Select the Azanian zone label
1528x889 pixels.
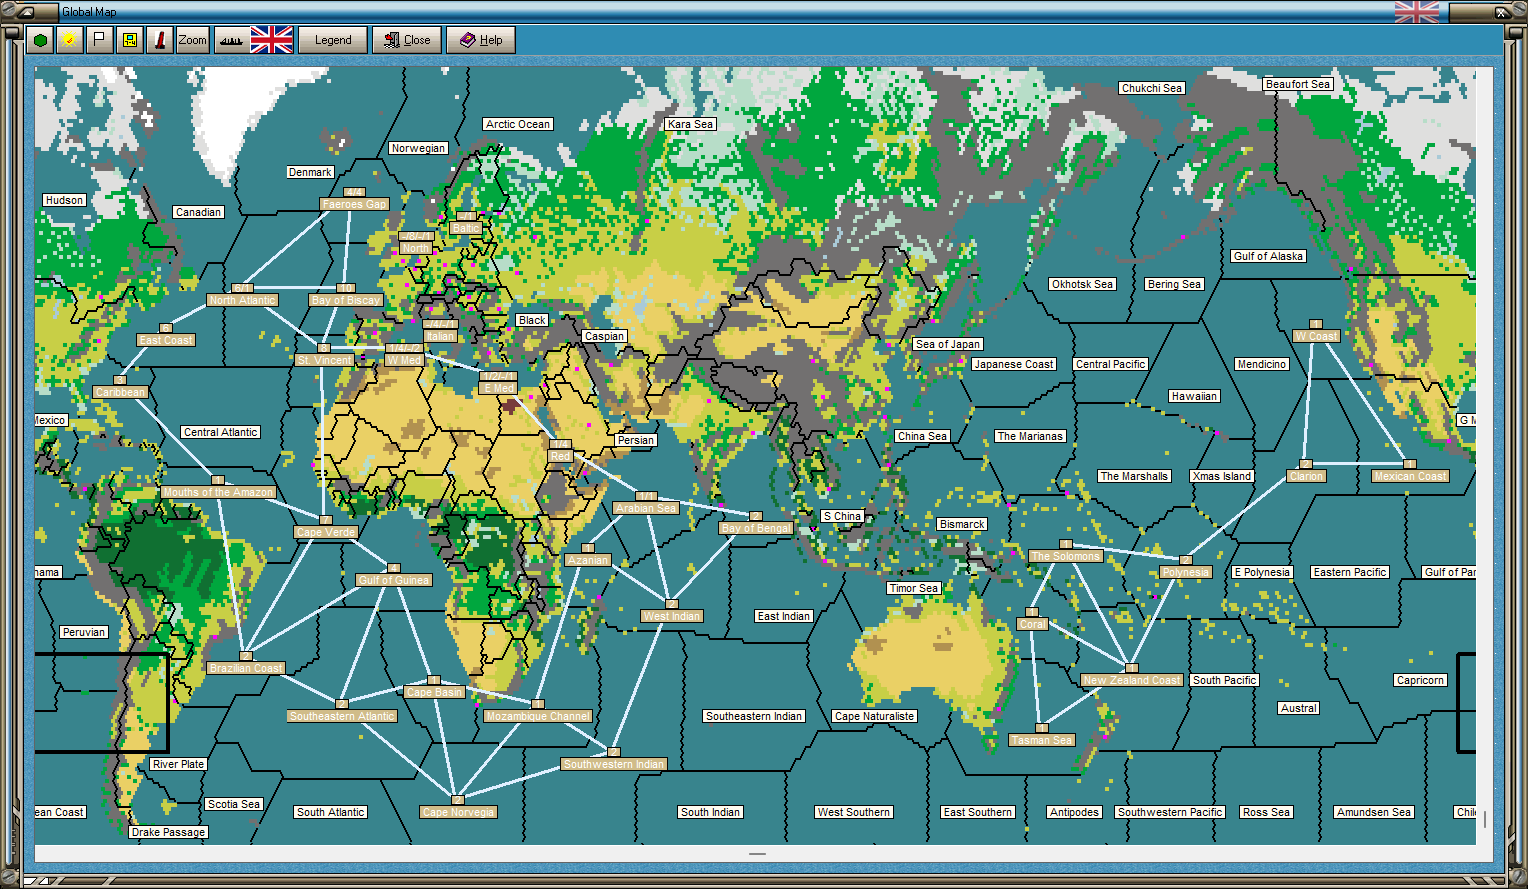tap(588, 560)
